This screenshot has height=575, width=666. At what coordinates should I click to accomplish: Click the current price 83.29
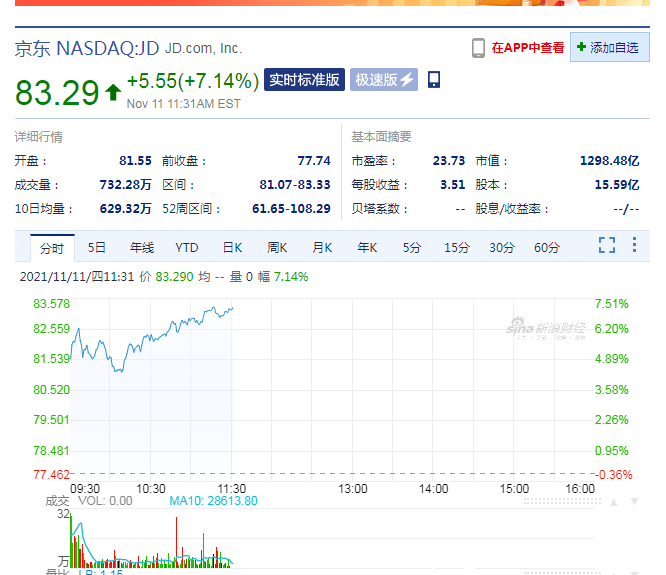click(57, 93)
